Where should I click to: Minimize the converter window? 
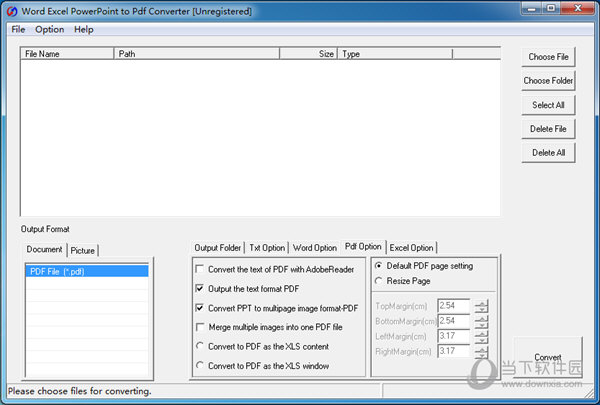[532, 8]
